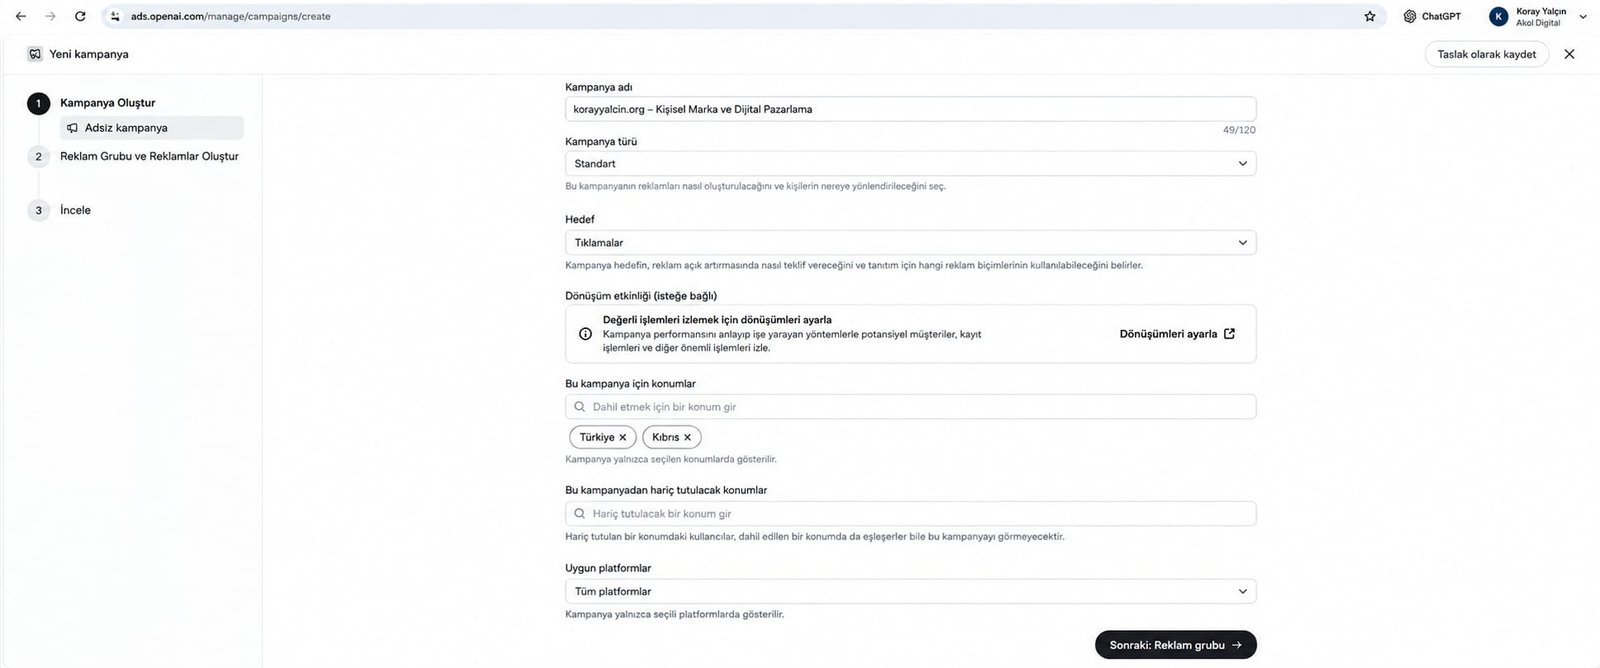The height and width of the screenshot is (668, 1600).
Task: Open the Hedef Tıklamalar dropdown
Action: point(910,242)
